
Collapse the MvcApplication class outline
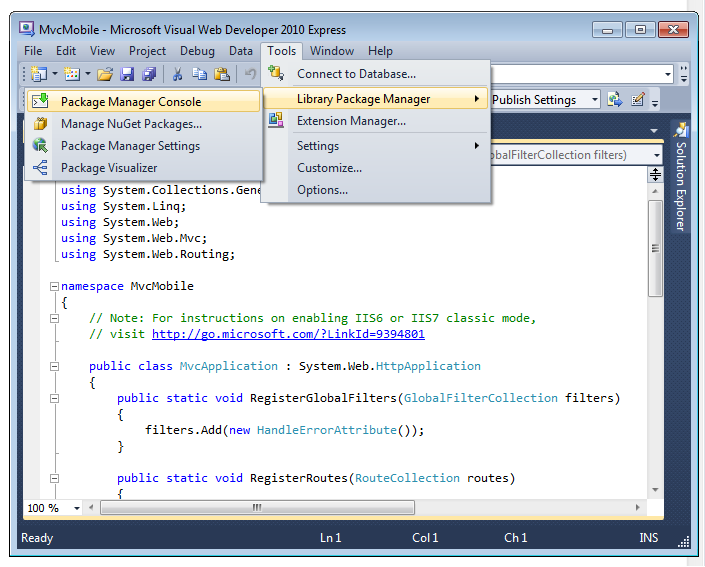(54, 366)
